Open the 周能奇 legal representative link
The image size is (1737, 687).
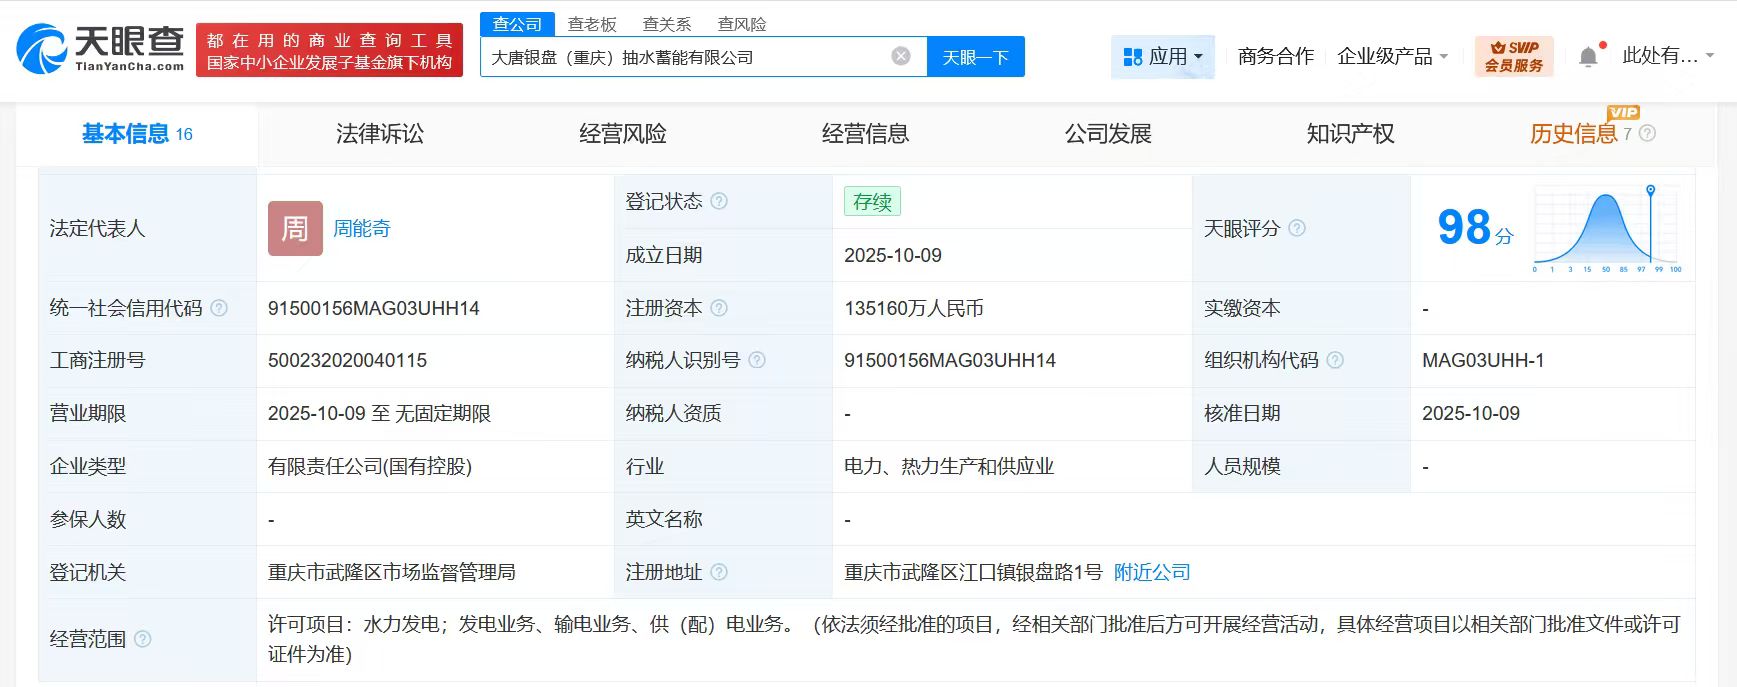[362, 229]
